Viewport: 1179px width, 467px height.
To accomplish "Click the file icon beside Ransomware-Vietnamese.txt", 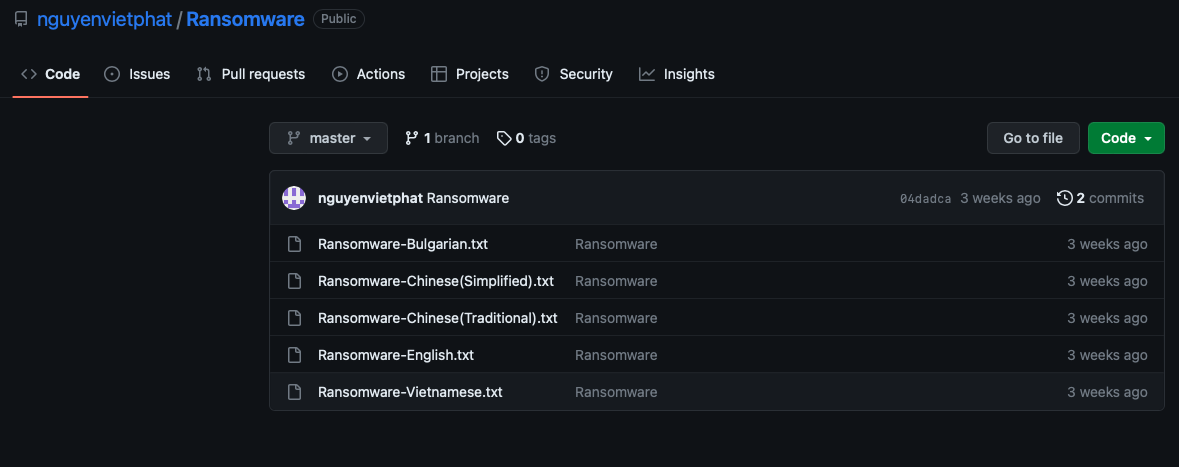I will coord(294,392).
